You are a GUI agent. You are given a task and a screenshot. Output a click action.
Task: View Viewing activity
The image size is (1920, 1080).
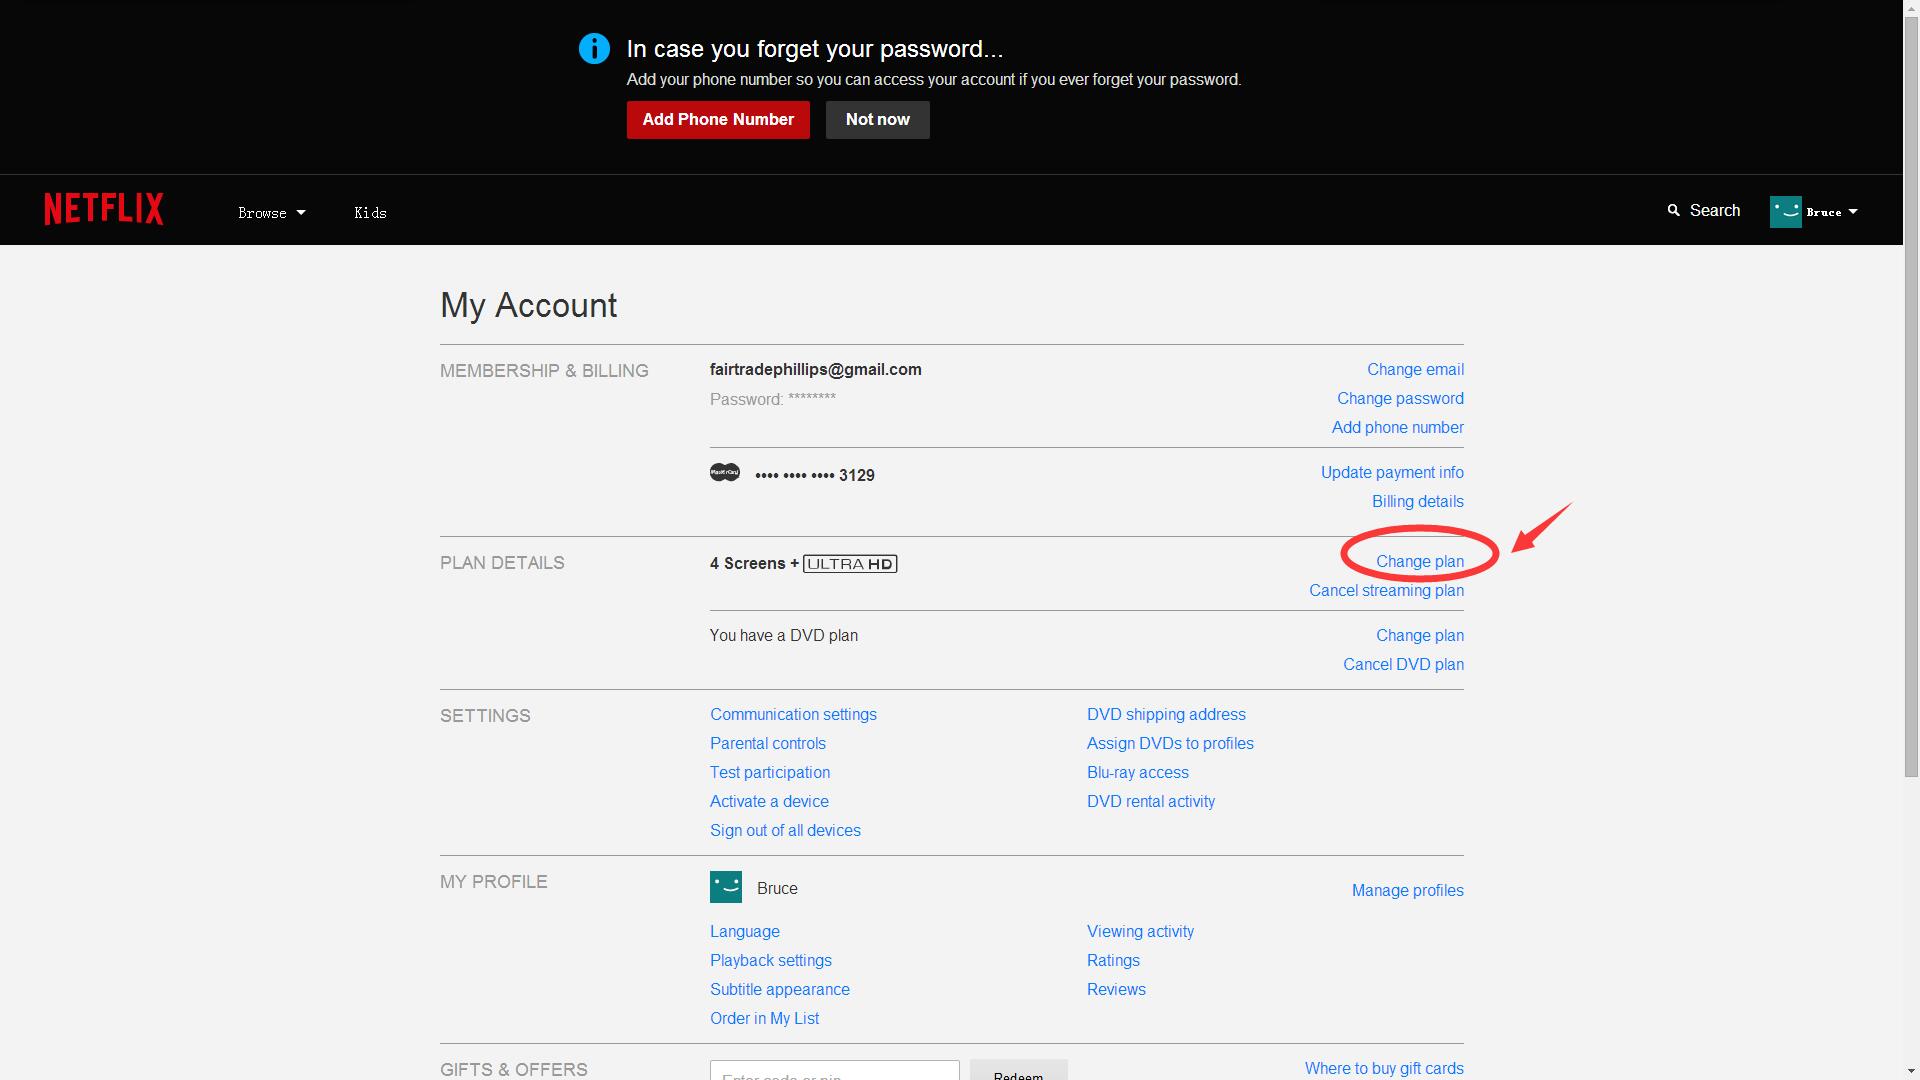(x=1140, y=931)
